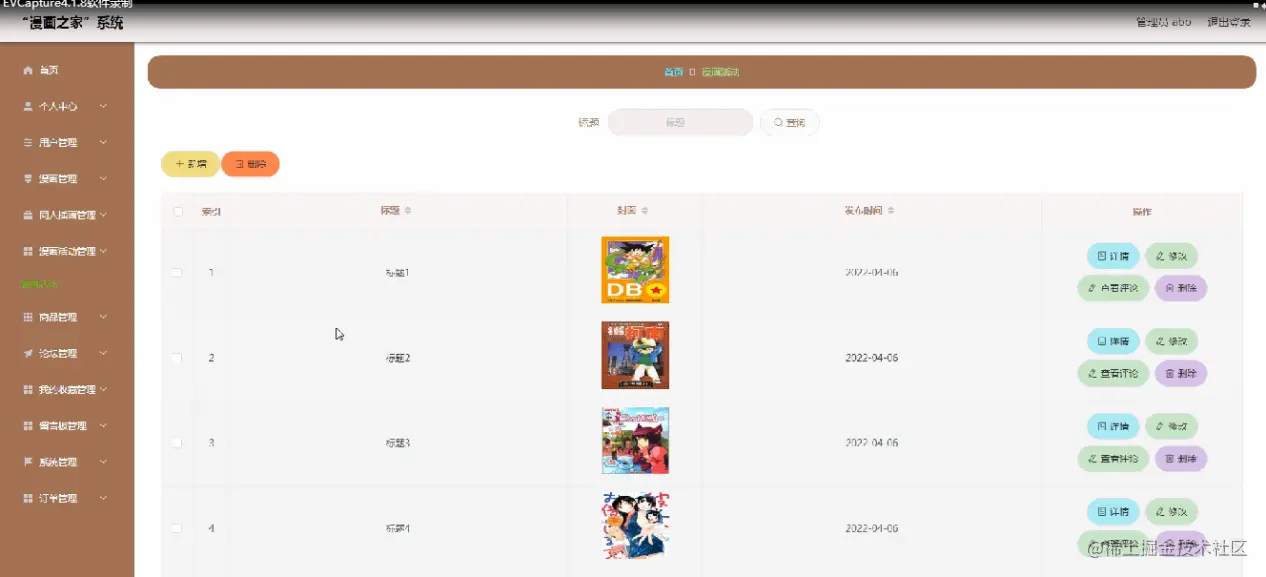This screenshot has height=577, width=1266.
Task: Click the 操作 column header
Action: [1142, 212]
